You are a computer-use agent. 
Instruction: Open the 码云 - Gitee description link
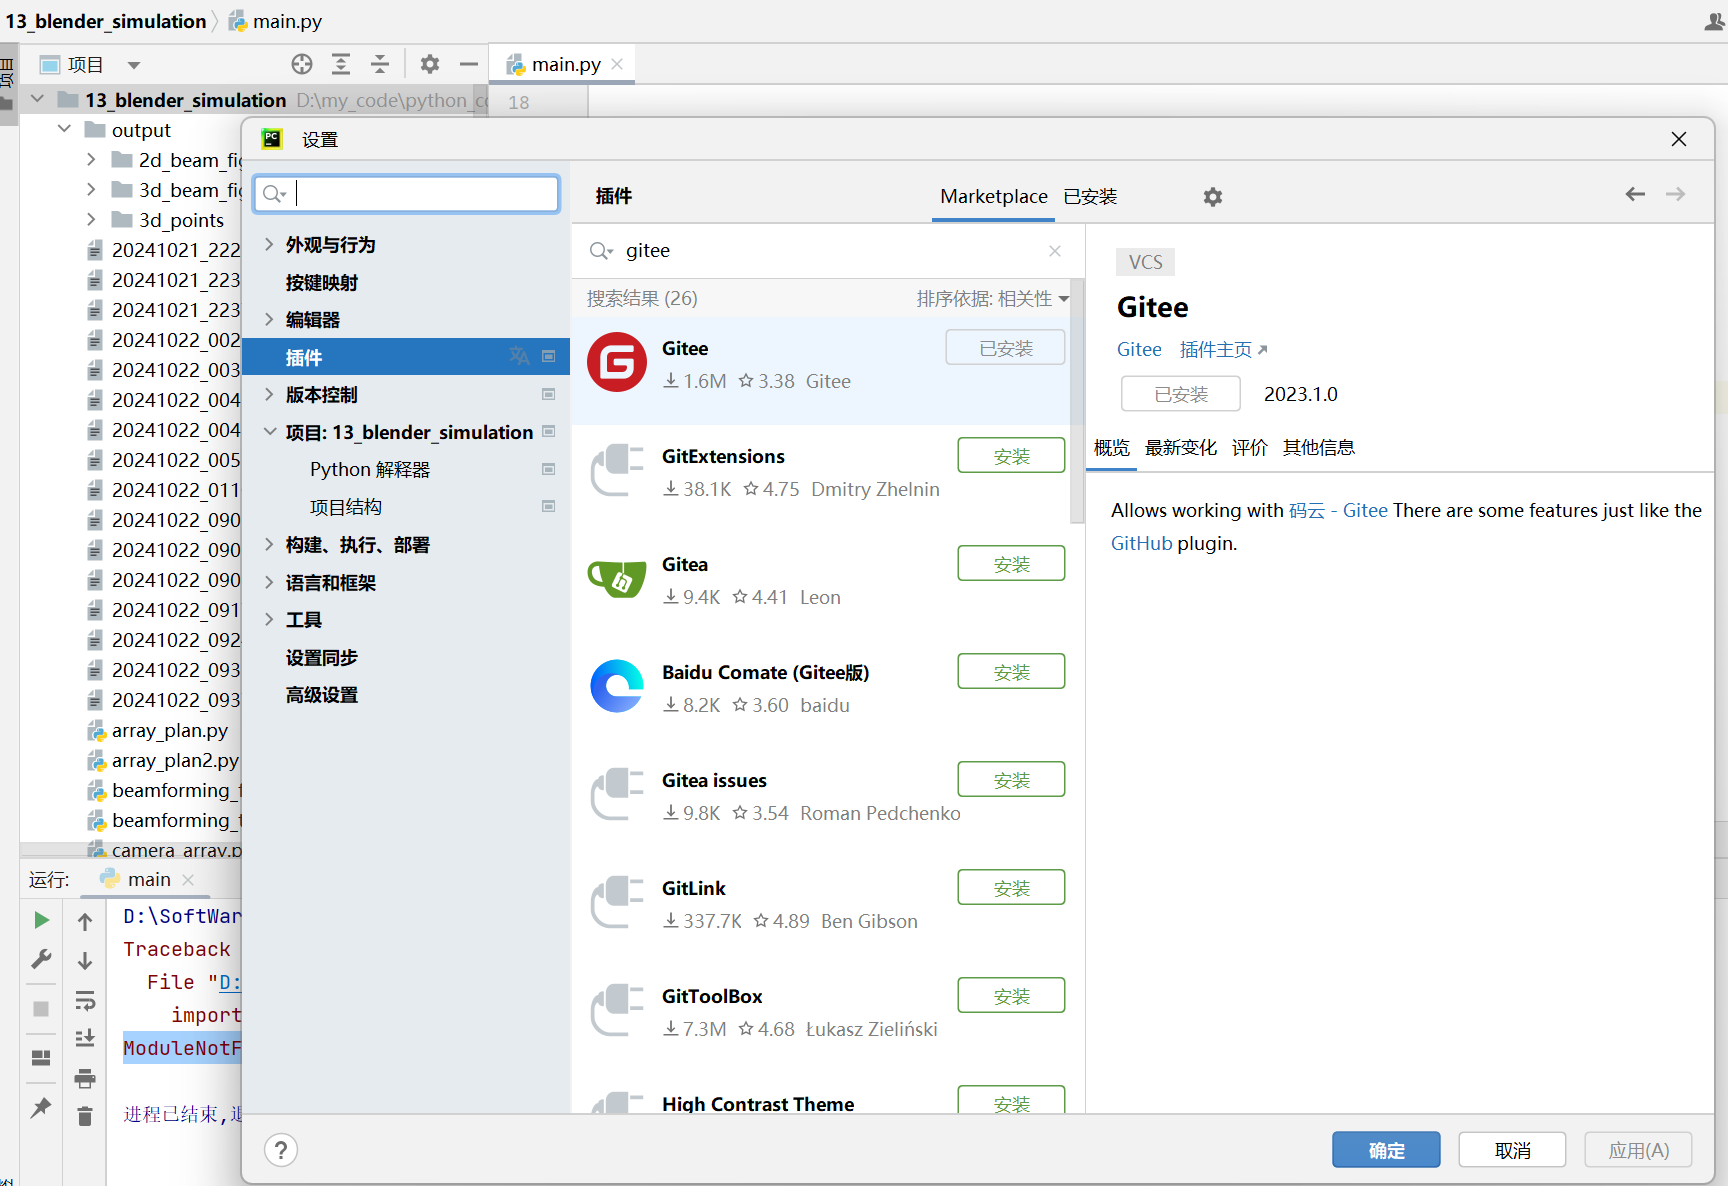coord(1338,511)
